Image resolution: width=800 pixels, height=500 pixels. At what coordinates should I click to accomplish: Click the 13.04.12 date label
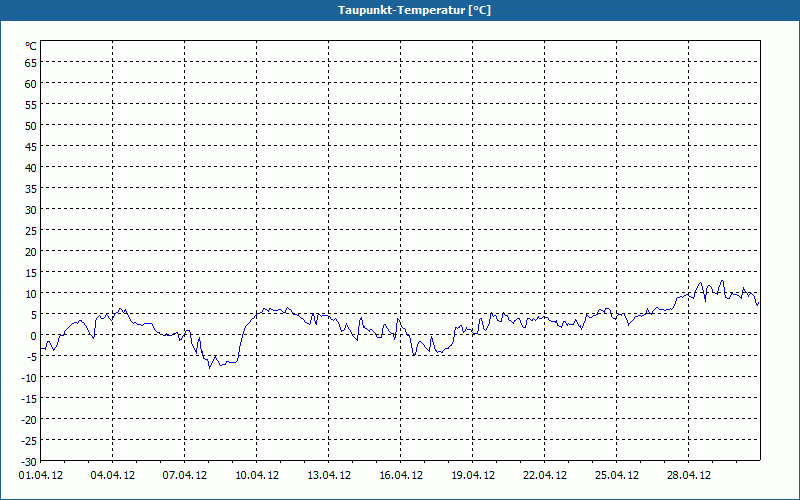pos(329,476)
